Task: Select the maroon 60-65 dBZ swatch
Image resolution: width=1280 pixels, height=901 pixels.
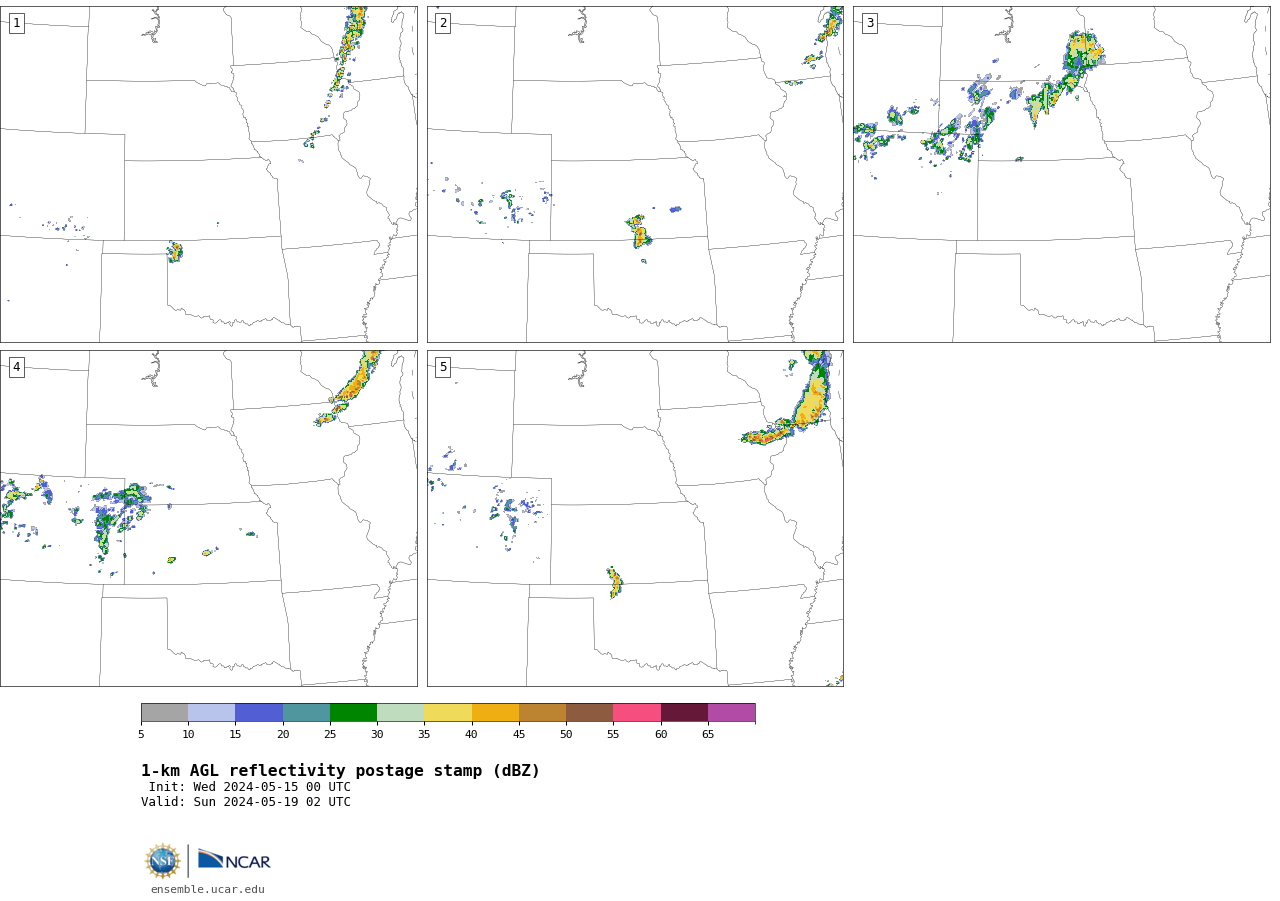Action: click(x=684, y=712)
